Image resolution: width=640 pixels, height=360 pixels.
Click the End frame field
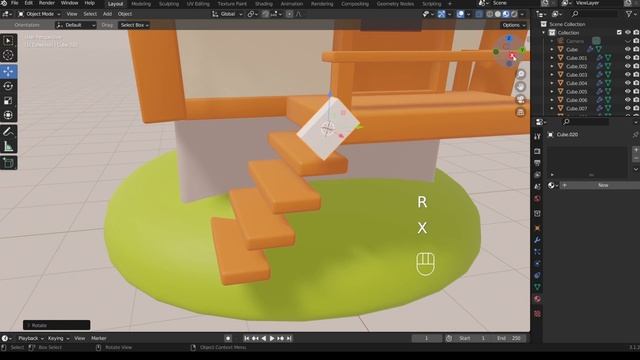click(x=509, y=338)
